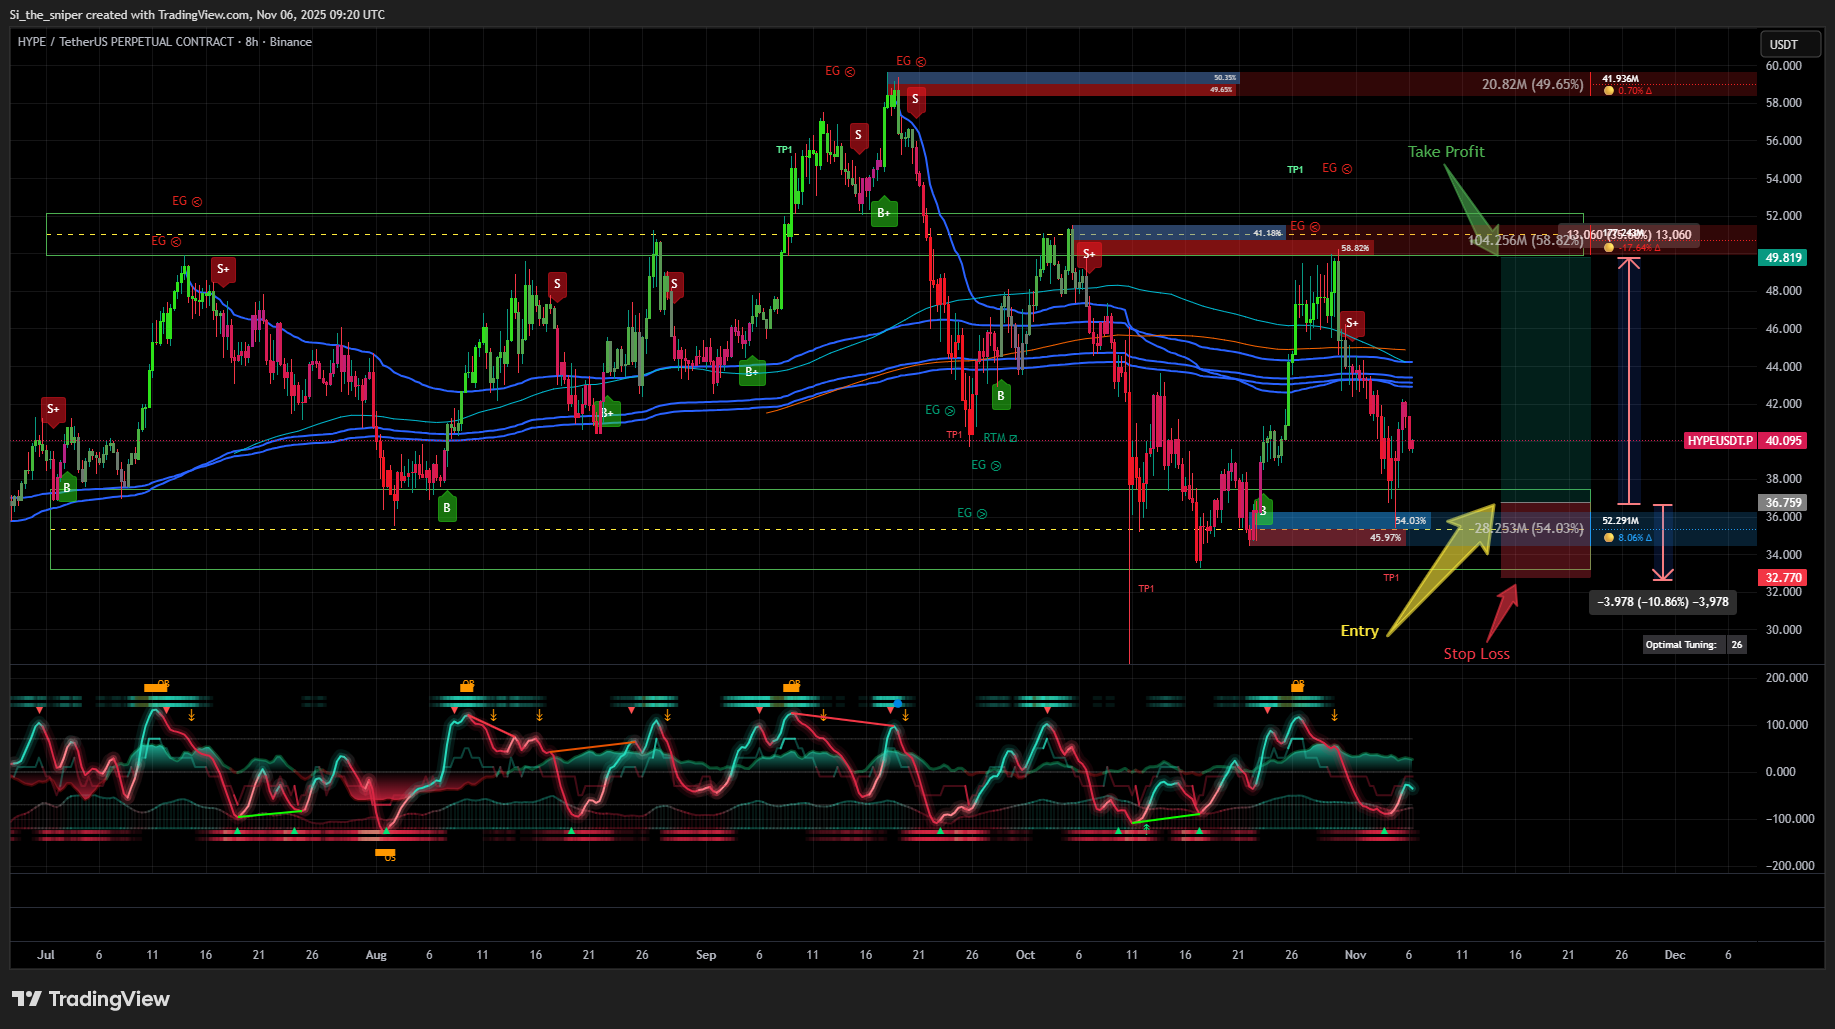Click the 200.000 oscillator axis label
This screenshot has height=1029, width=1835.
(x=1787, y=678)
